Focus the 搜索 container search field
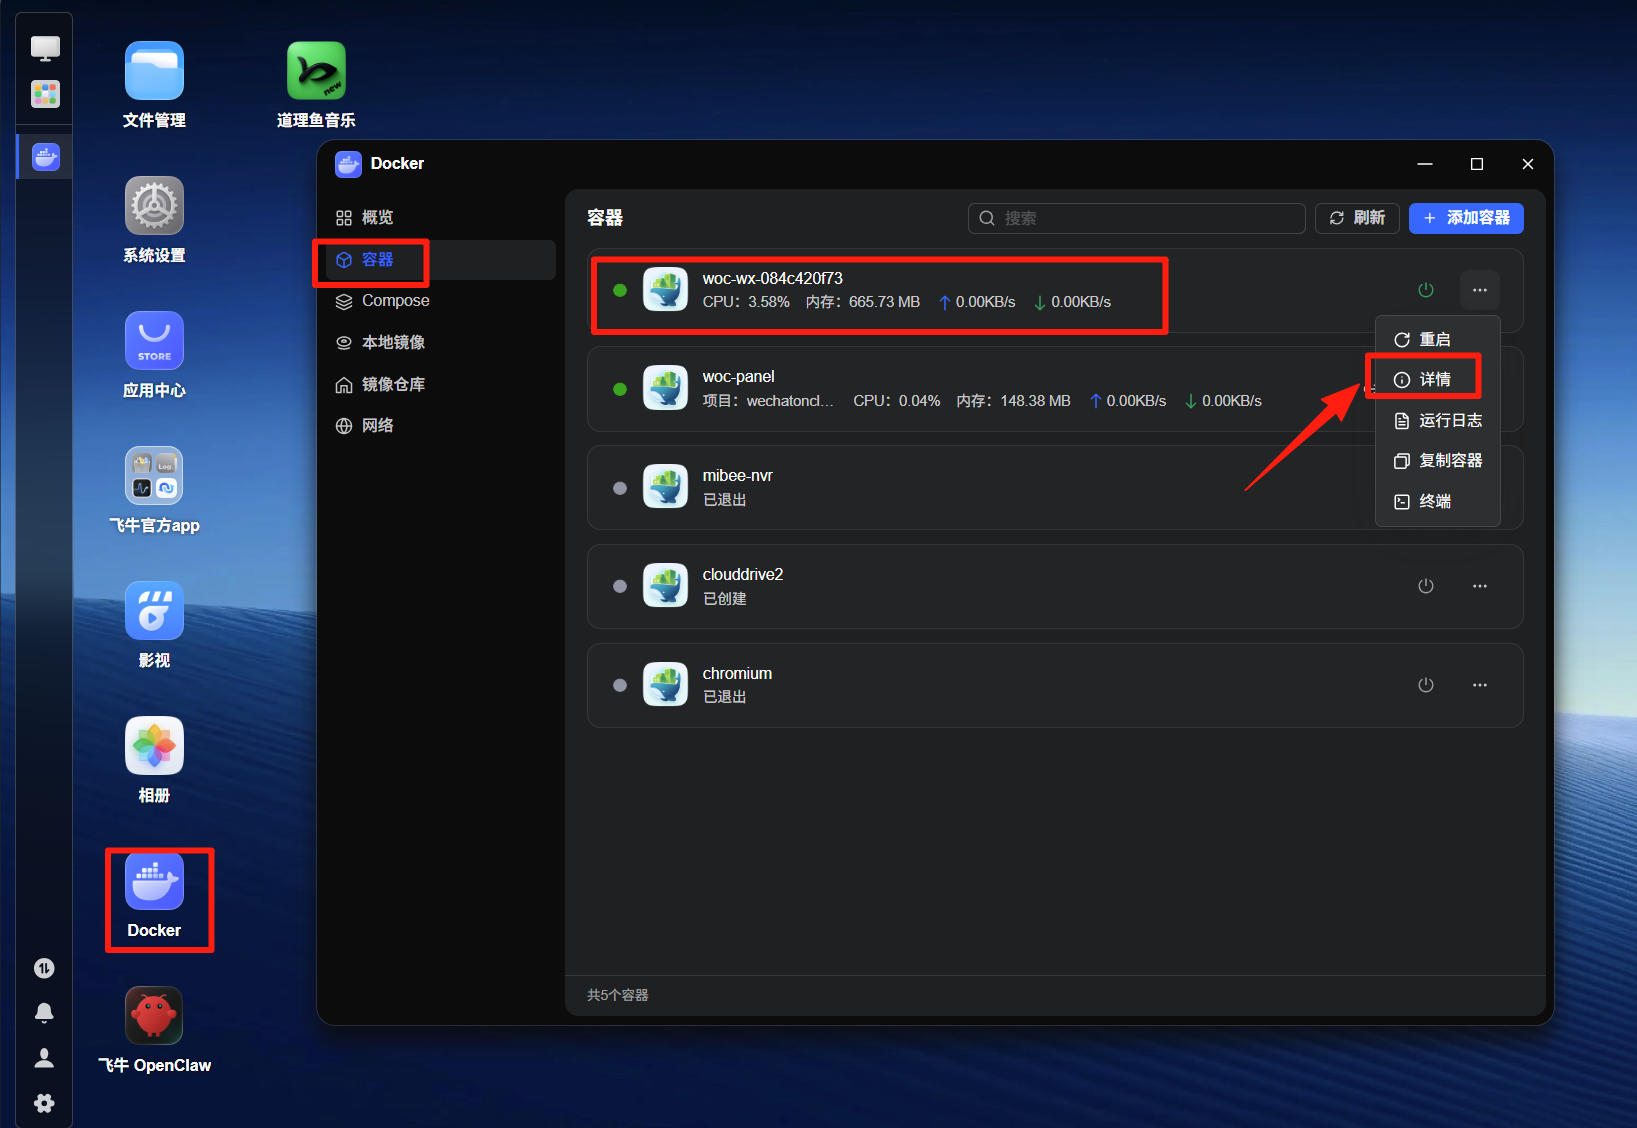This screenshot has width=1637, height=1128. click(x=1136, y=218)
